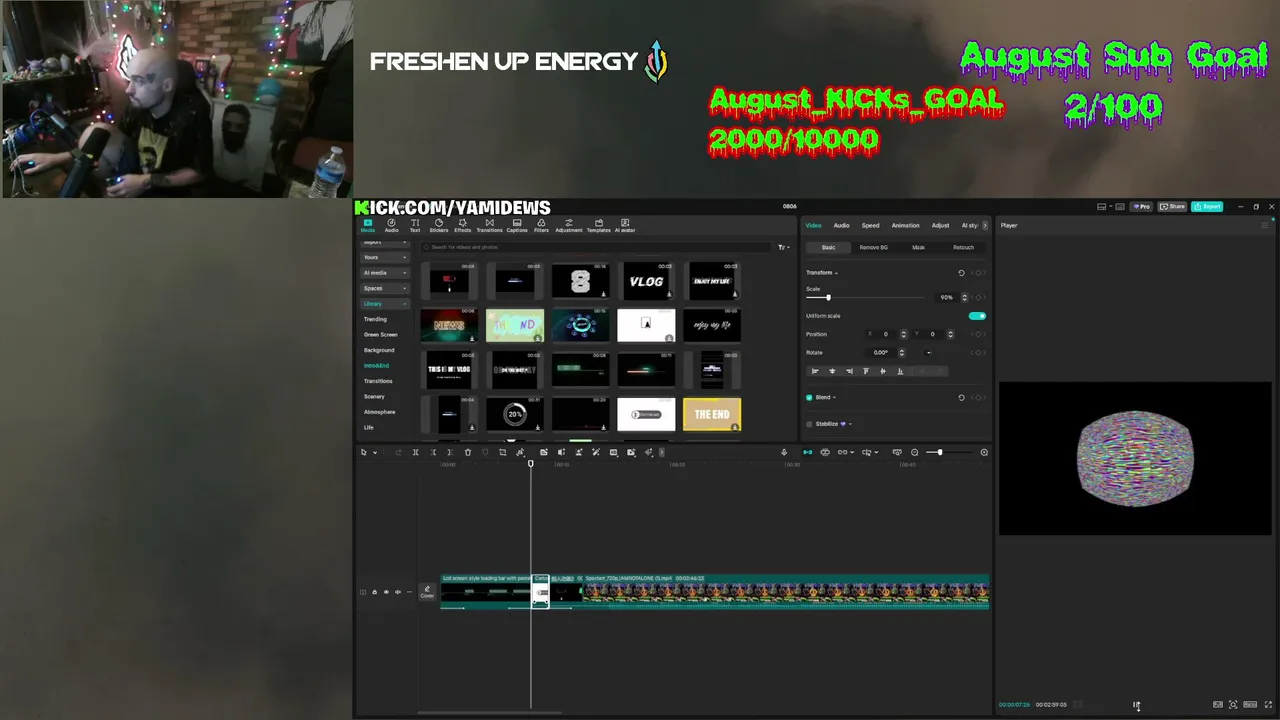Open the Stickers panel icon
1280x720 pixels.
(438, 225)
